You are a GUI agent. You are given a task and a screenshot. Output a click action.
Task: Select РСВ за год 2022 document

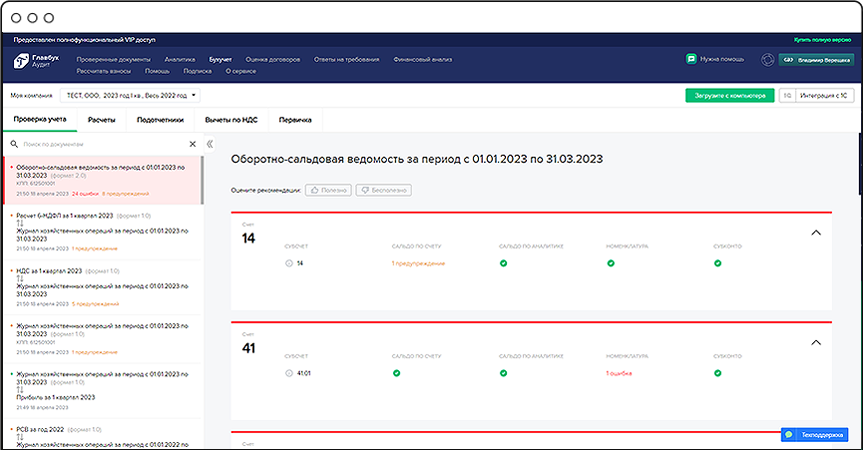pos(103,436)
